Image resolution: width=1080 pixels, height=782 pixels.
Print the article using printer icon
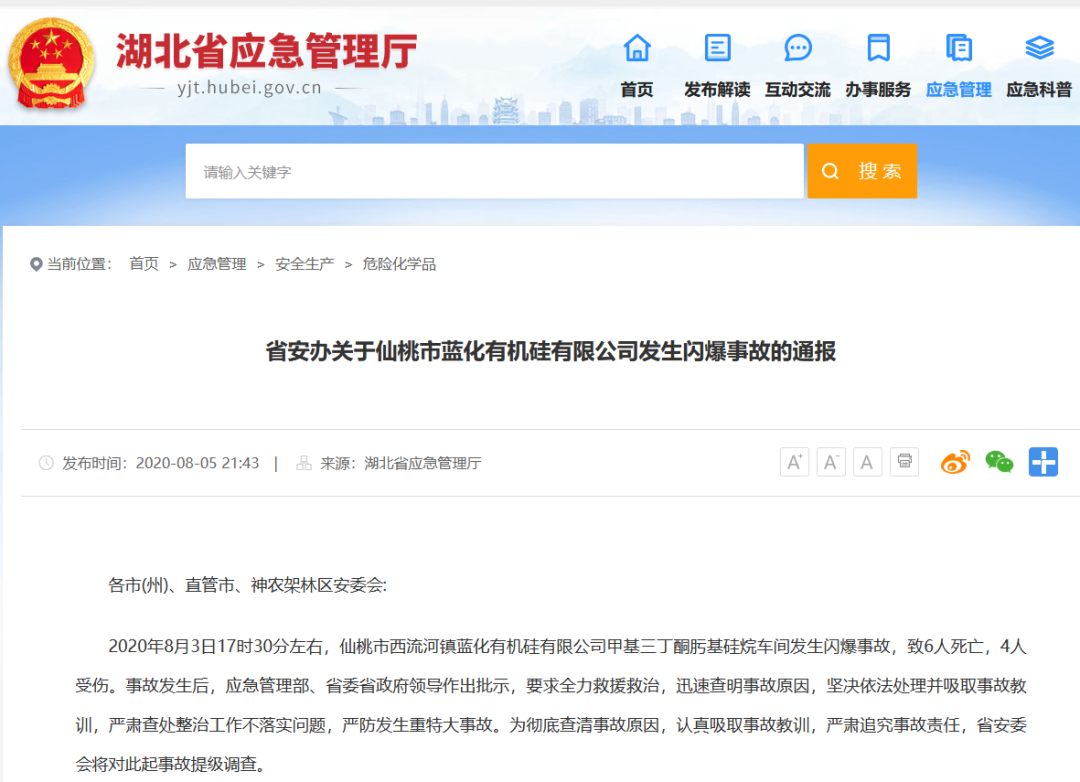tap(904, 462)
